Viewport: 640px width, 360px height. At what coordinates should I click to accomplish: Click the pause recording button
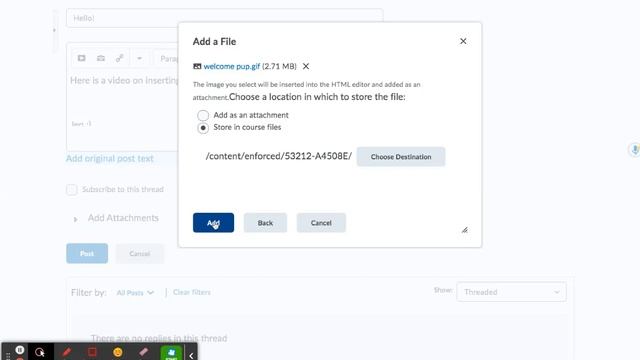click(20, 350)
